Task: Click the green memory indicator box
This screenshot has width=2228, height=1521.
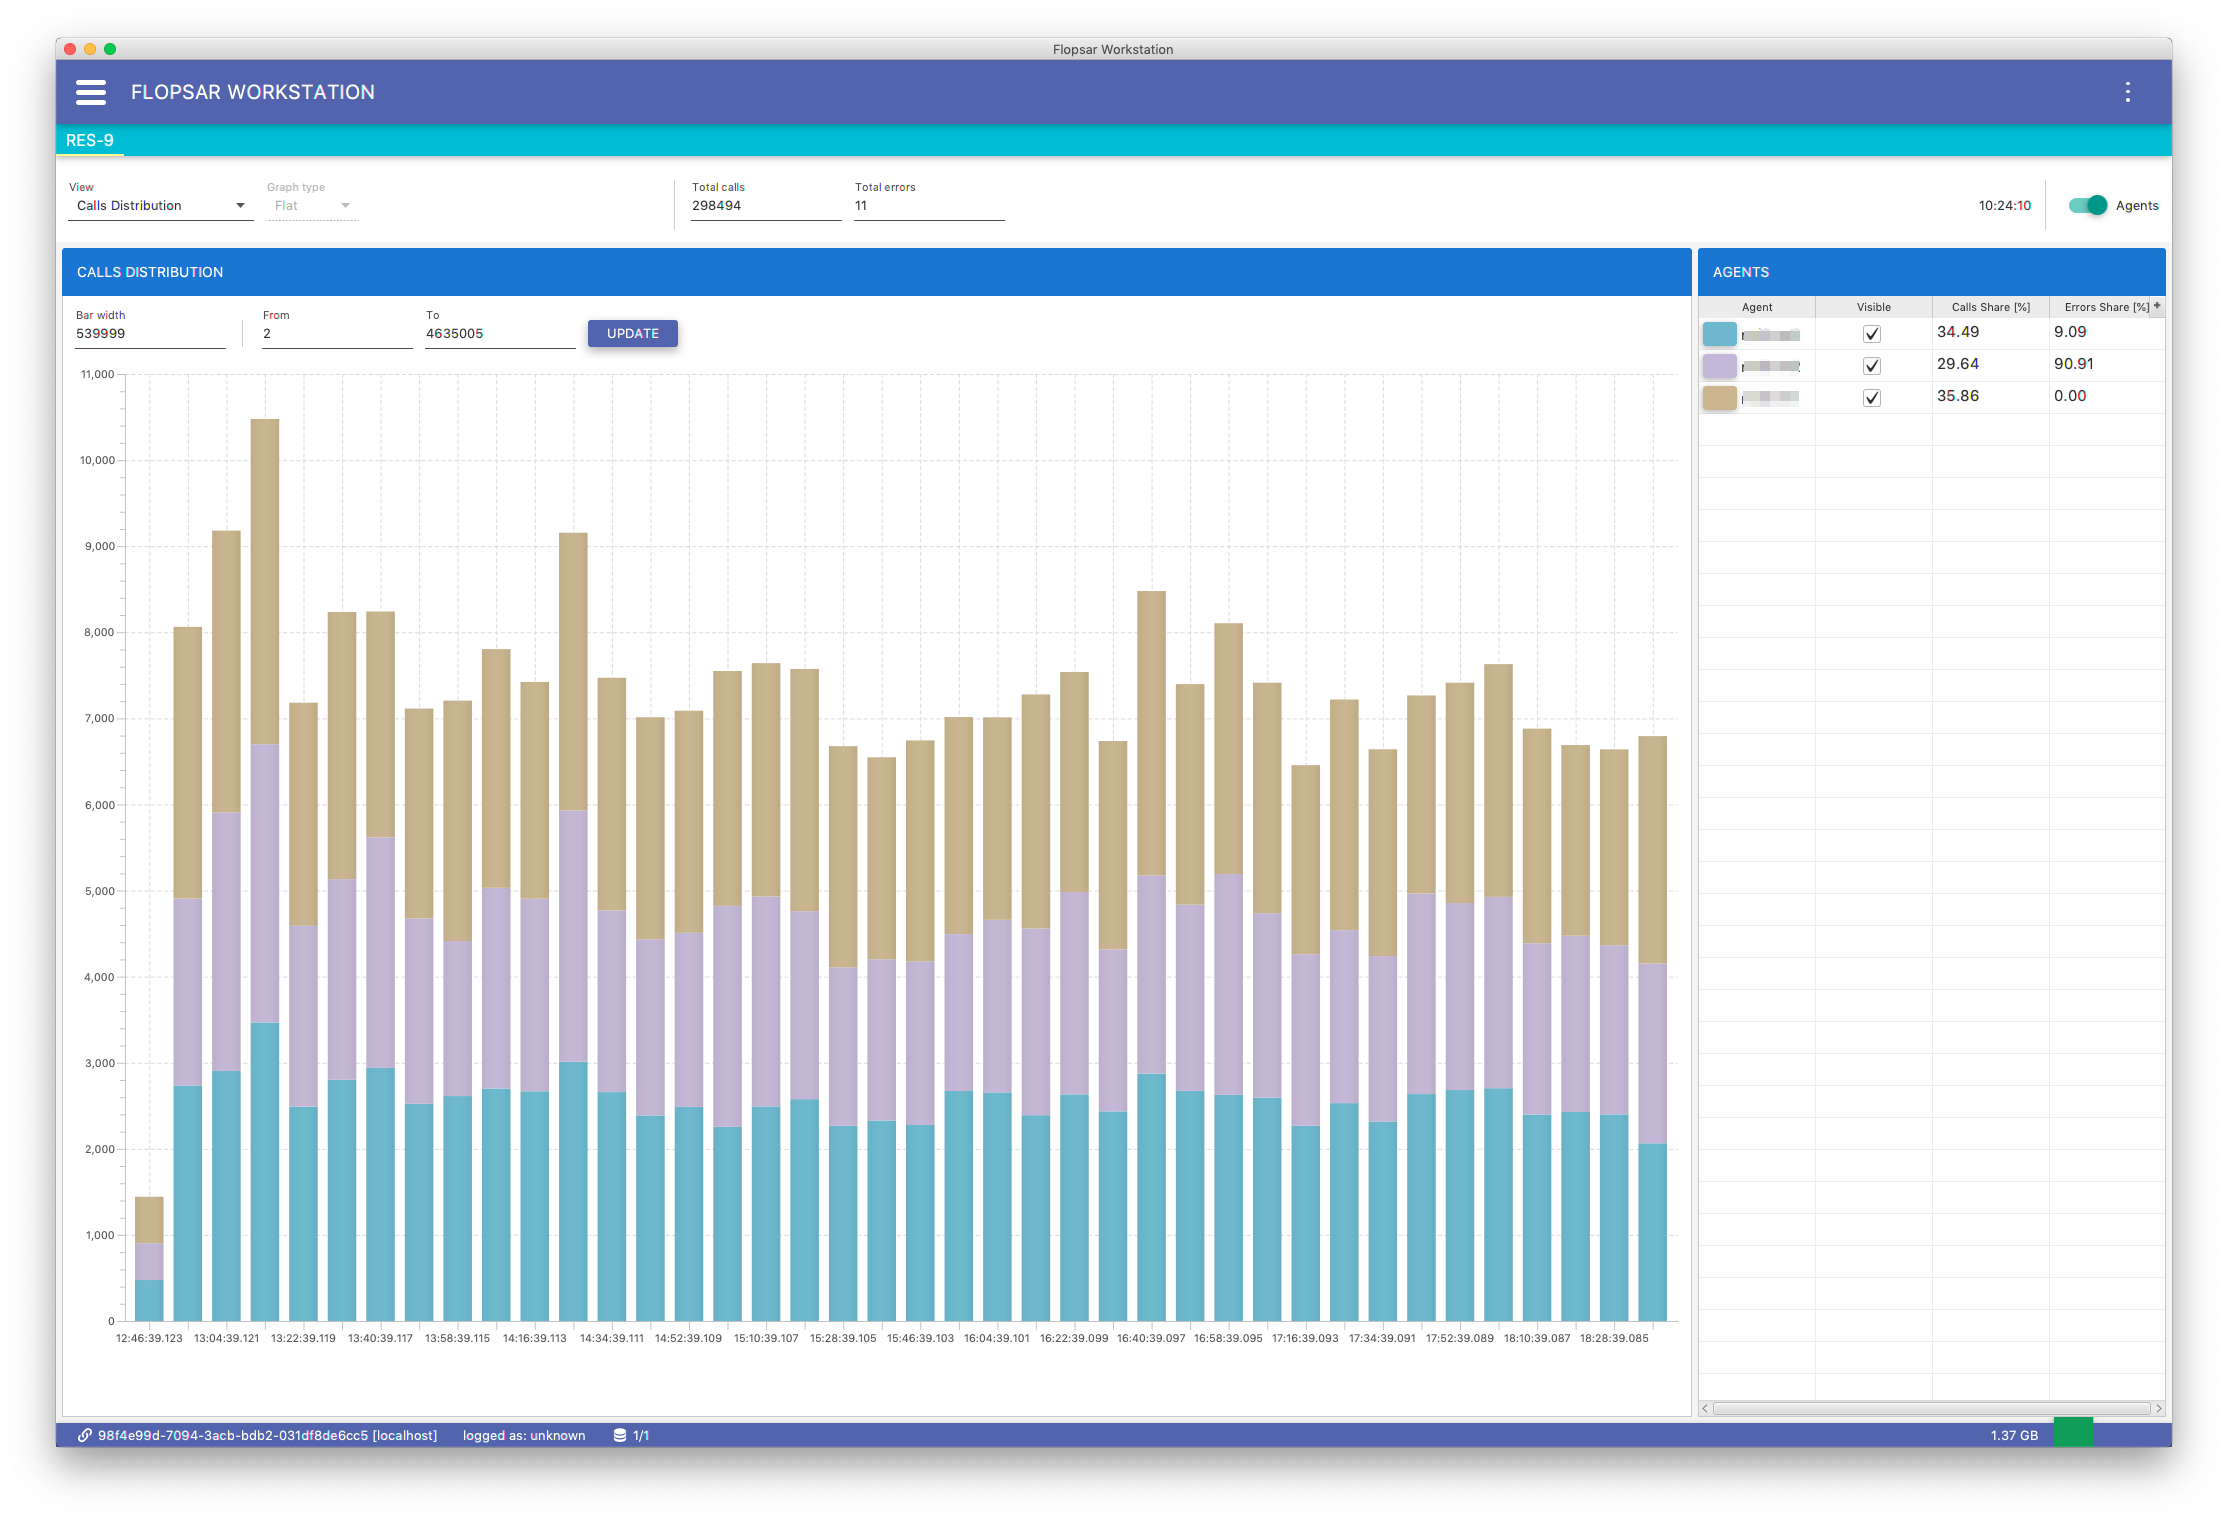Action: (2073, 1432)
